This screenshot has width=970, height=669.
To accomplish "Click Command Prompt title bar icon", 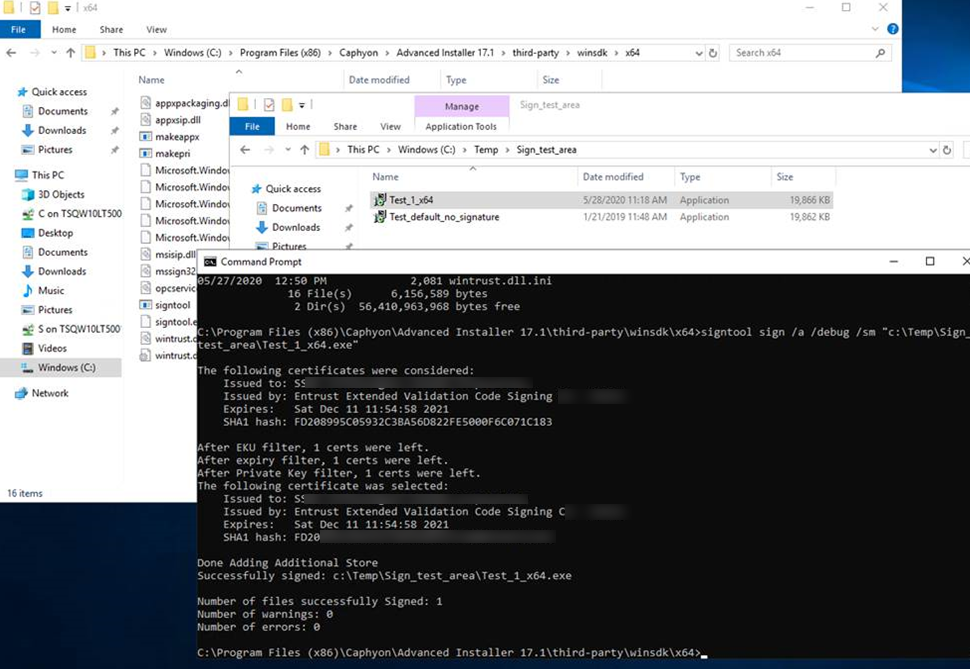I will click(x=209, y=262).
